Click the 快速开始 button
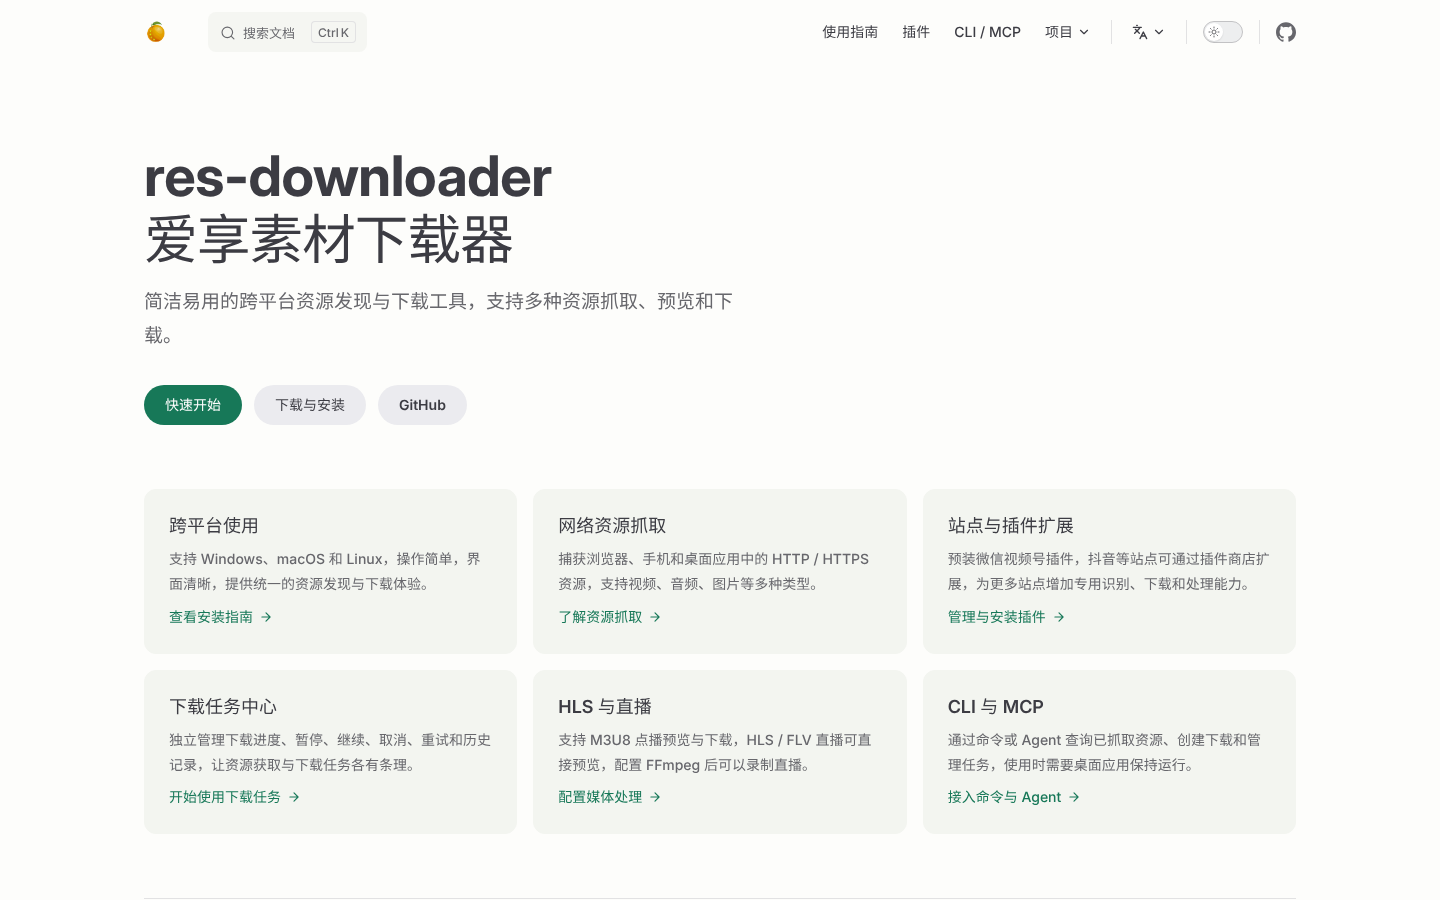This screenshot has width=1440, height=900. (193, 405)
